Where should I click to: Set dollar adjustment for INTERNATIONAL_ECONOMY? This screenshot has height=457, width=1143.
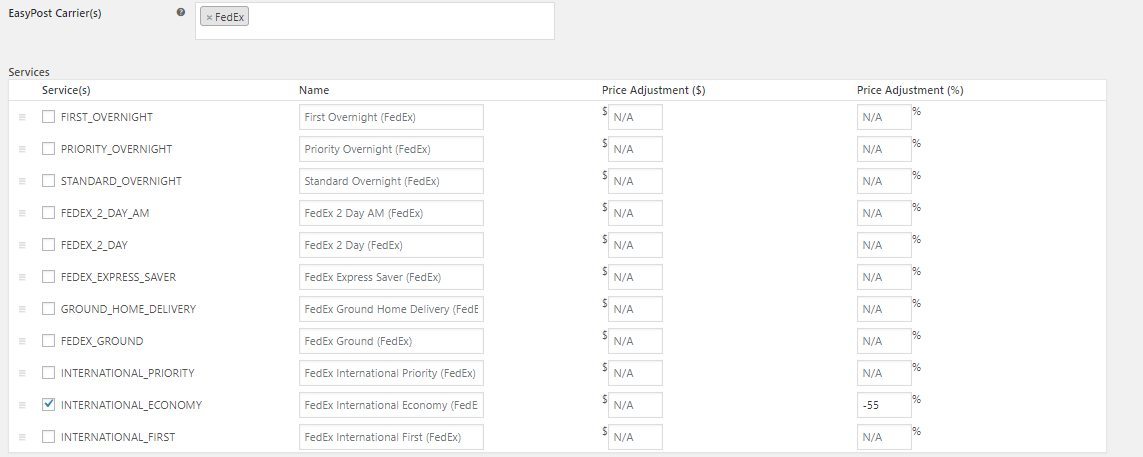click(x=636, y=405)
